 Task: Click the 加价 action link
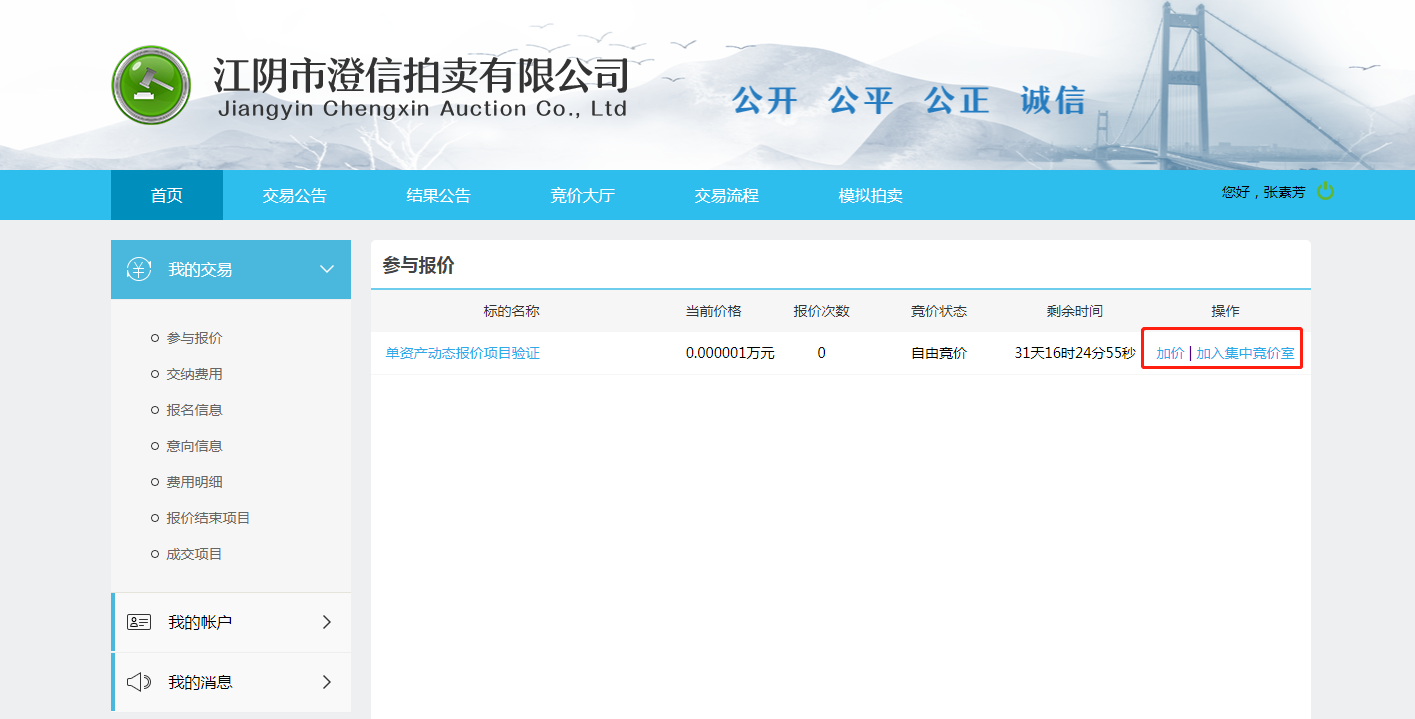1170,353
